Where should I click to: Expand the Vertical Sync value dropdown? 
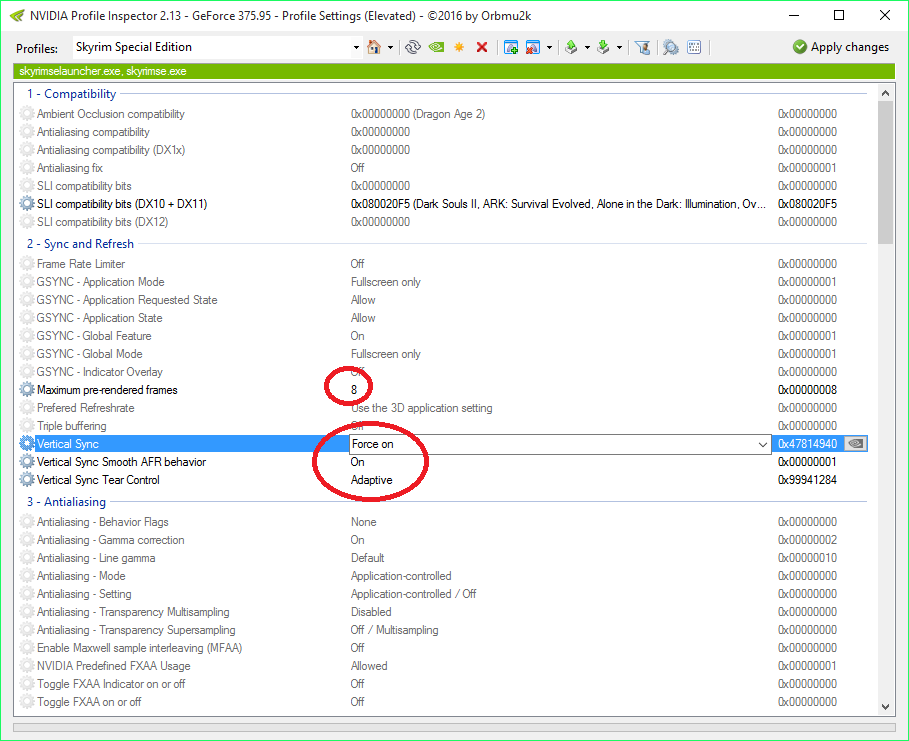click(x=762, y=444)
